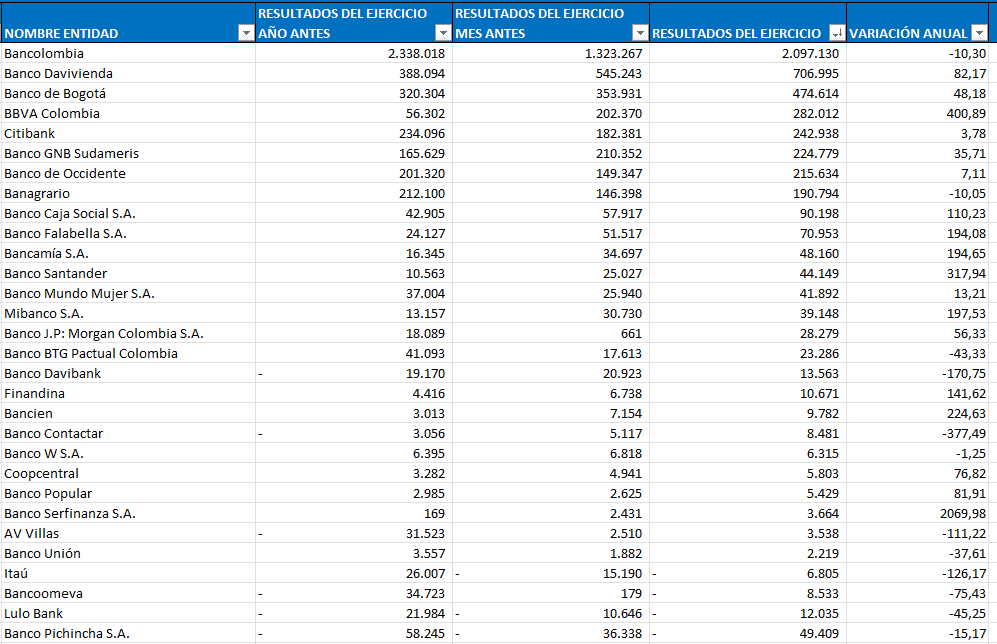The width and height of the screenshot is (997, 644).
Task: Open the sorted RESULTADOS DEL EJERCICIO filter button
Action: pyautogui.click(x=837, y=33)
